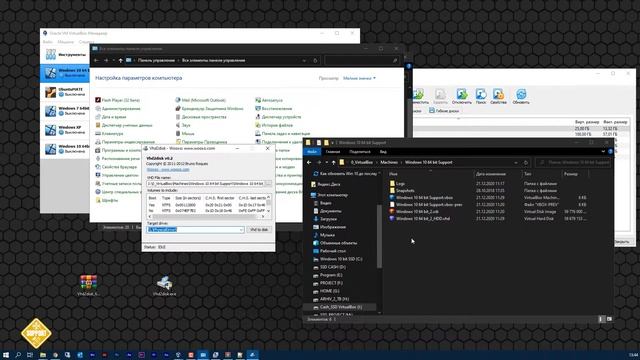Open Файл menu in VirtualBox Manager

(48, 42)
